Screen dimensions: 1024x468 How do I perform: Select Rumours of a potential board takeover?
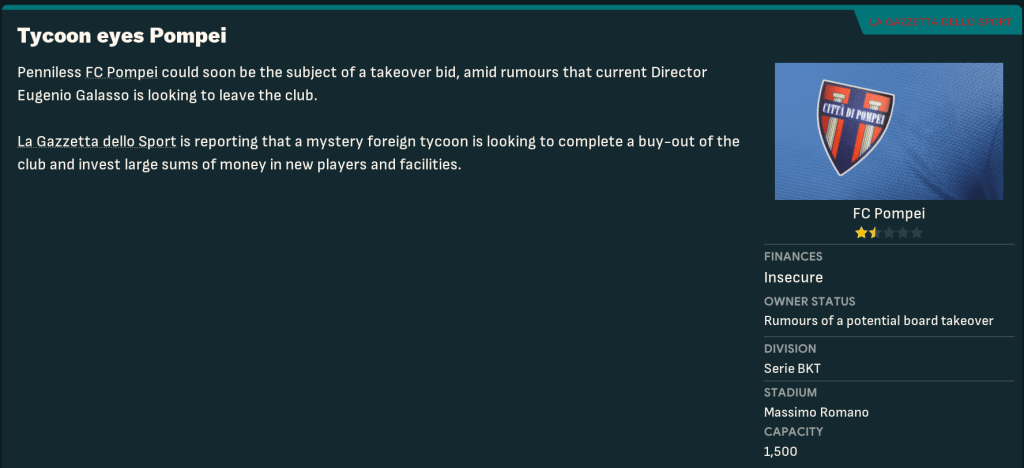(878, 321)
